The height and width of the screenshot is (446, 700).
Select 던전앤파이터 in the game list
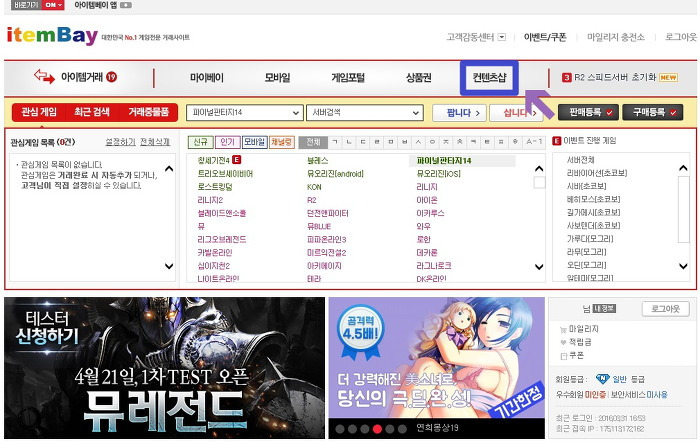[328, 213]
